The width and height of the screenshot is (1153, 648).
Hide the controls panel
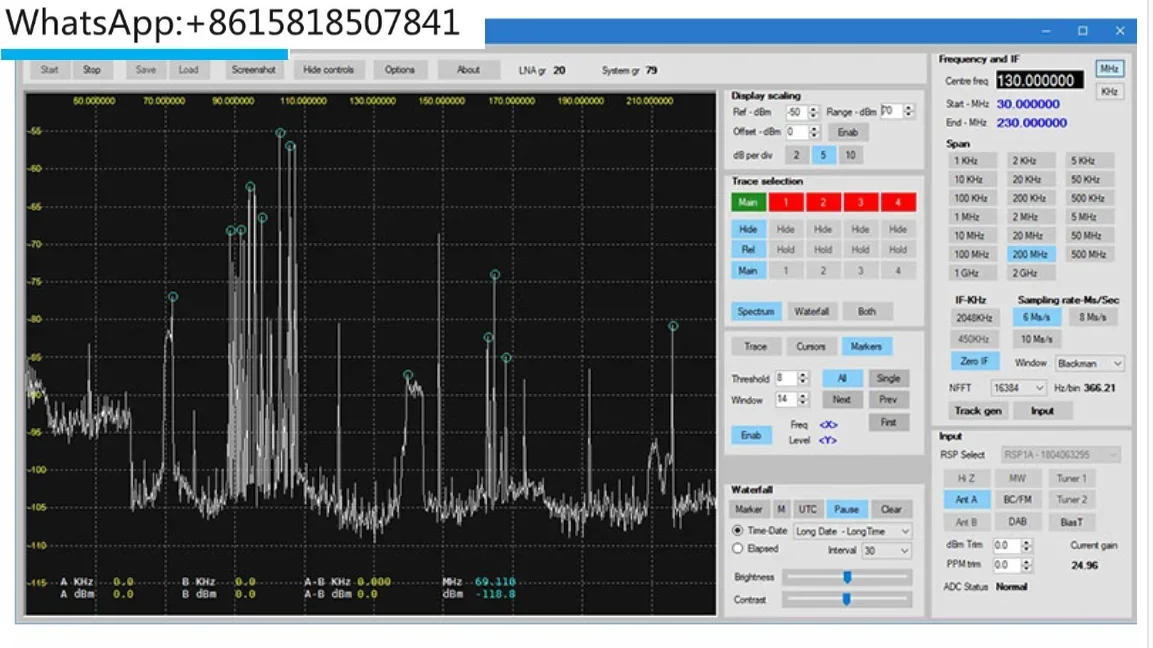pos(330,69)
